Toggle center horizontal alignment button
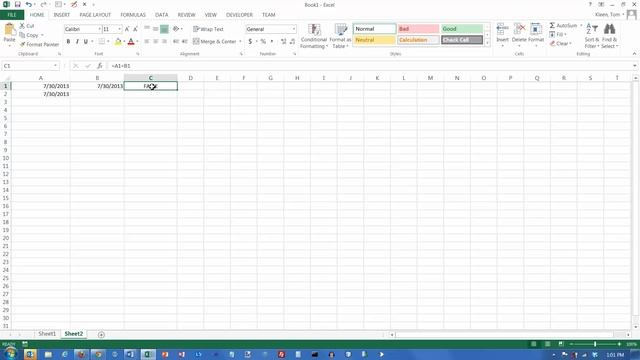Image resolution: width=640 pixels, height=360 pixels. click(156, 41)
